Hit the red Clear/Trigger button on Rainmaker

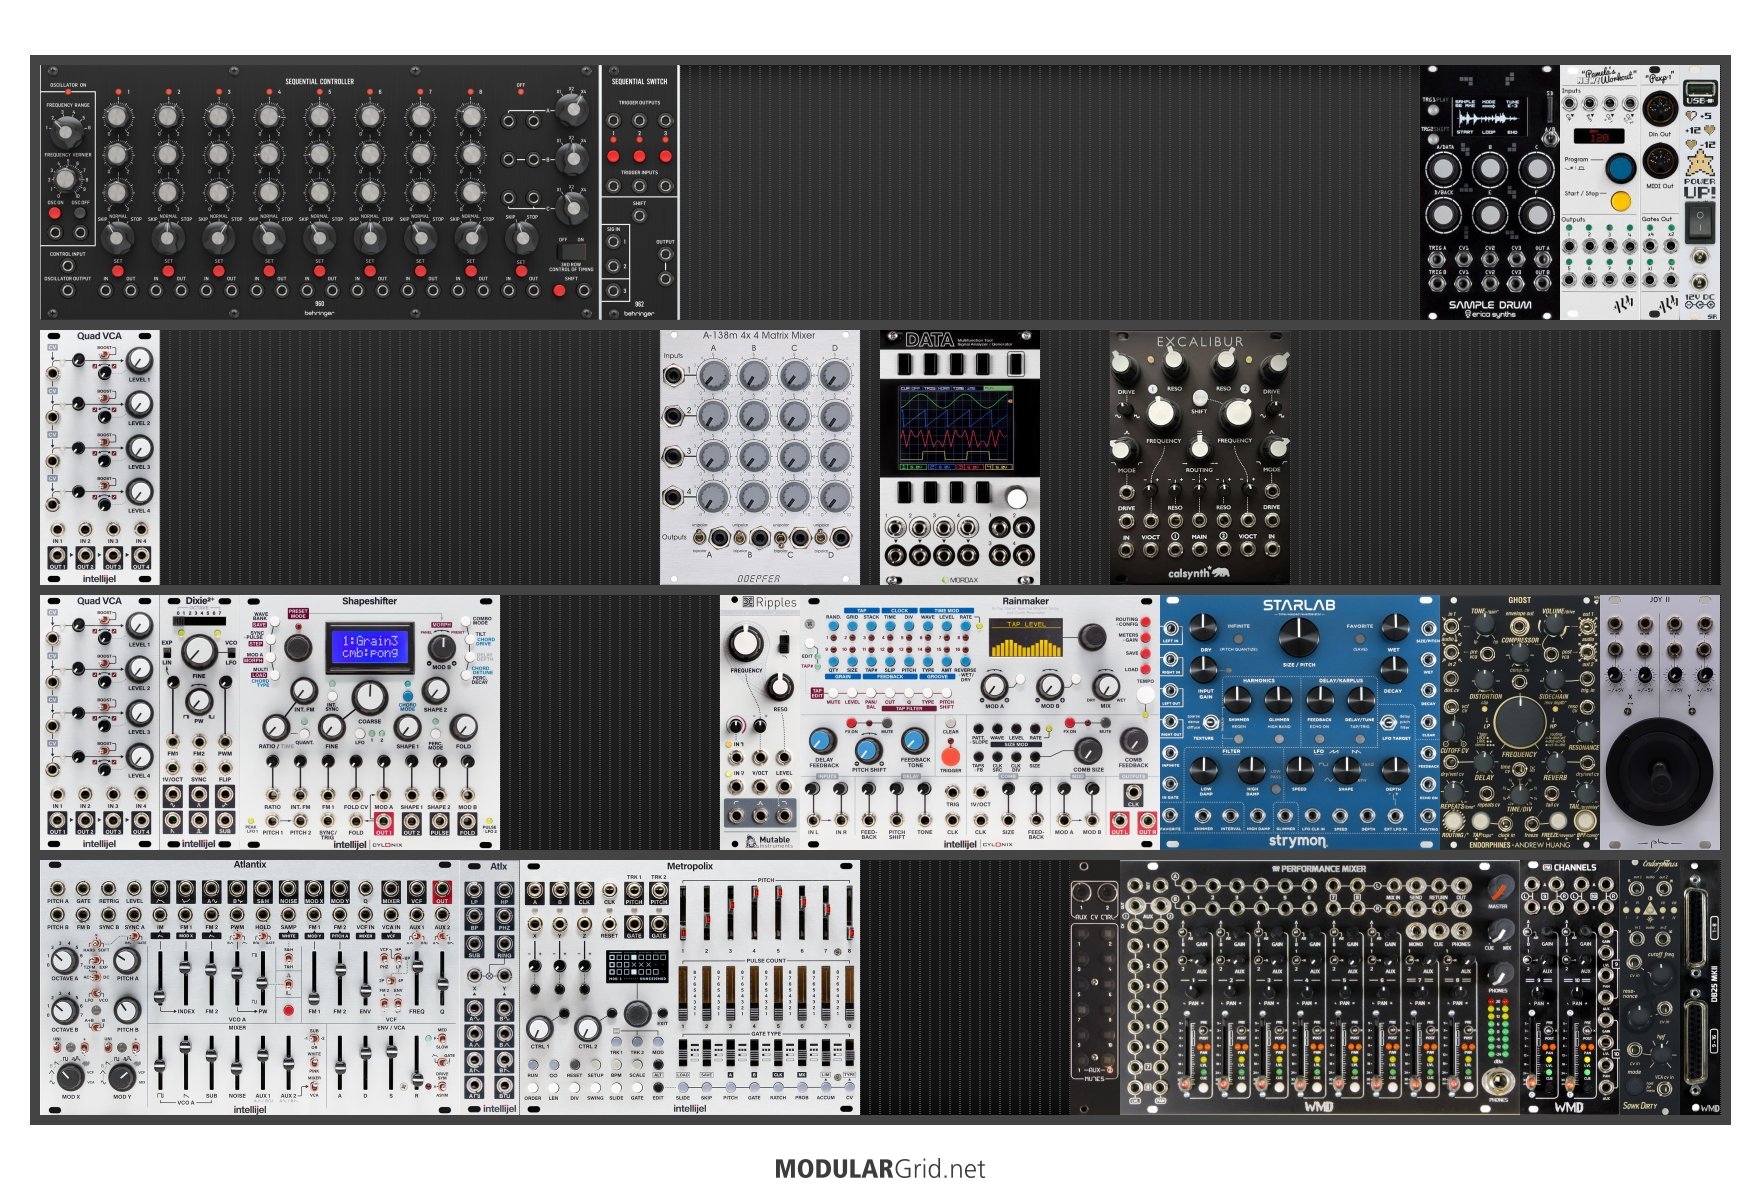(950, 755)
